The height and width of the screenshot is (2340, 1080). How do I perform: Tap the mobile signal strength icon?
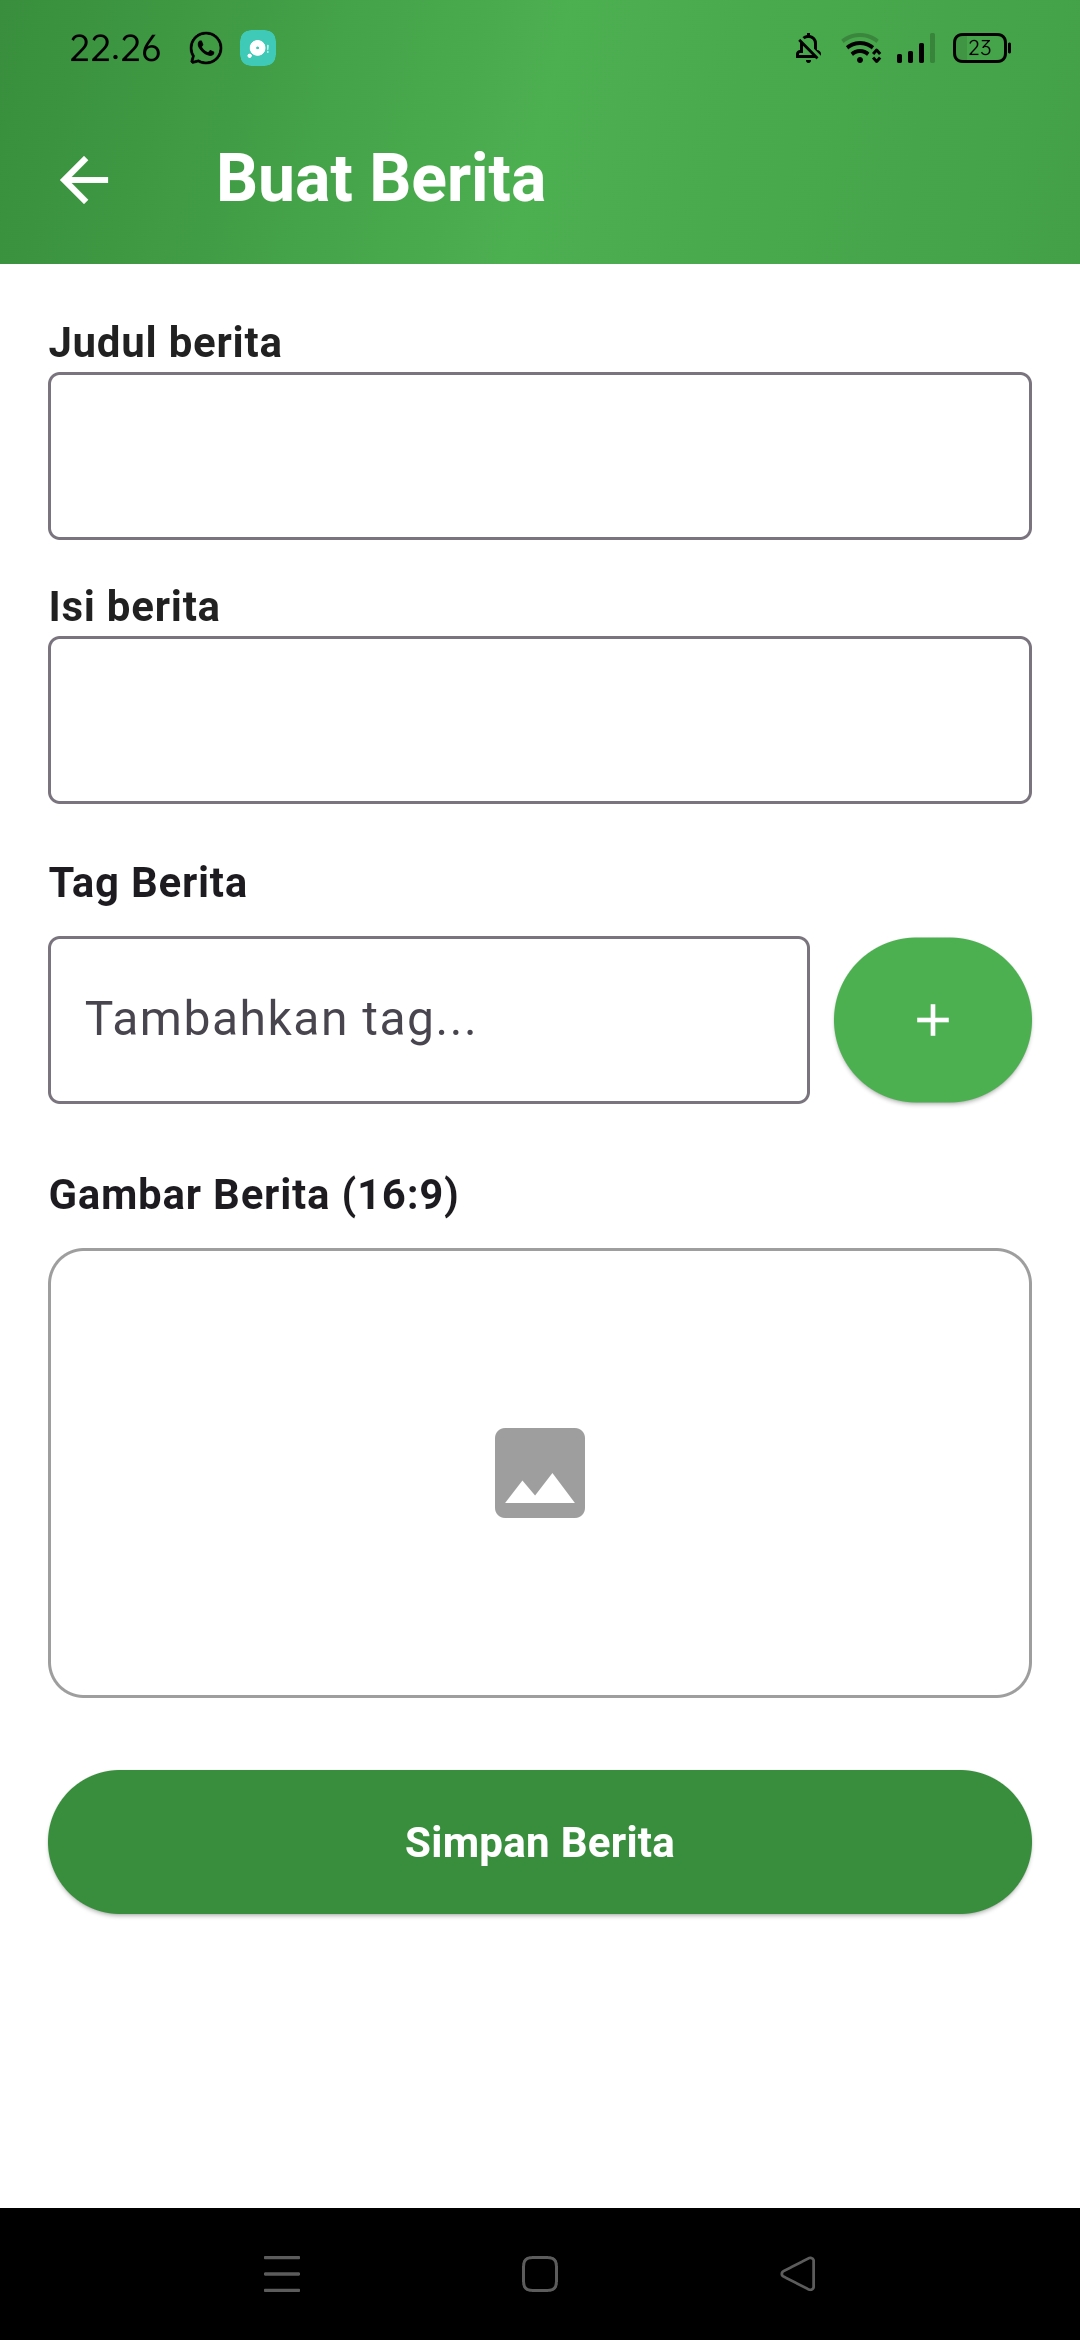coord(915,48)
